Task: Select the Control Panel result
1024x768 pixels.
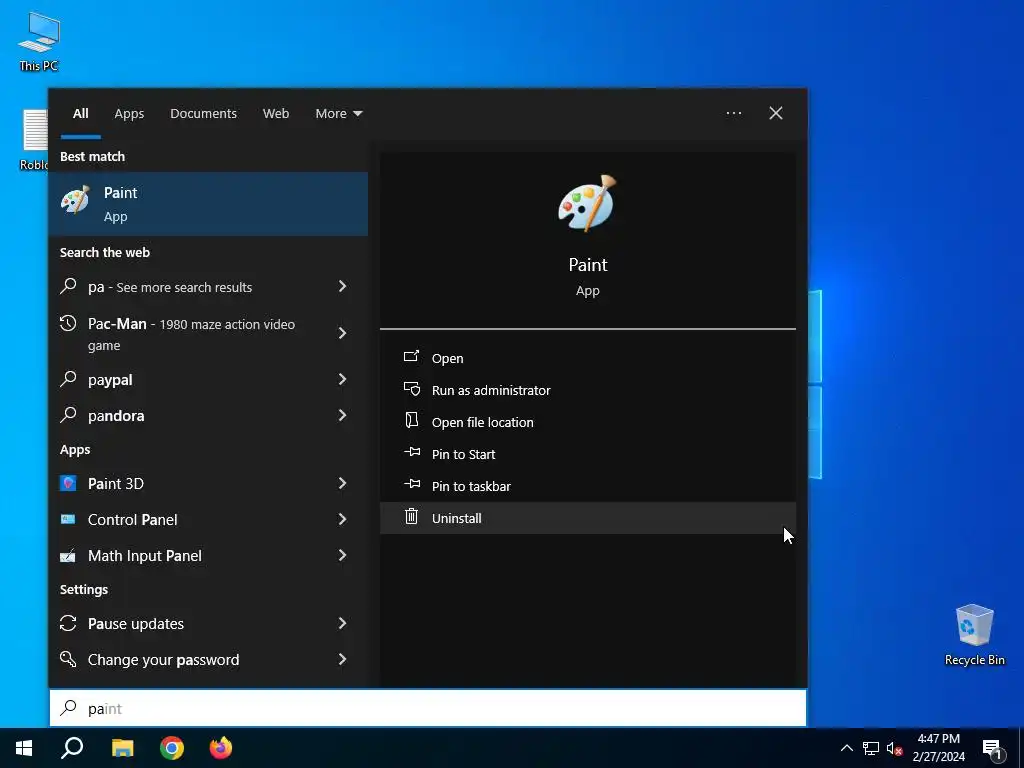Action: click(x=208, y=519)
